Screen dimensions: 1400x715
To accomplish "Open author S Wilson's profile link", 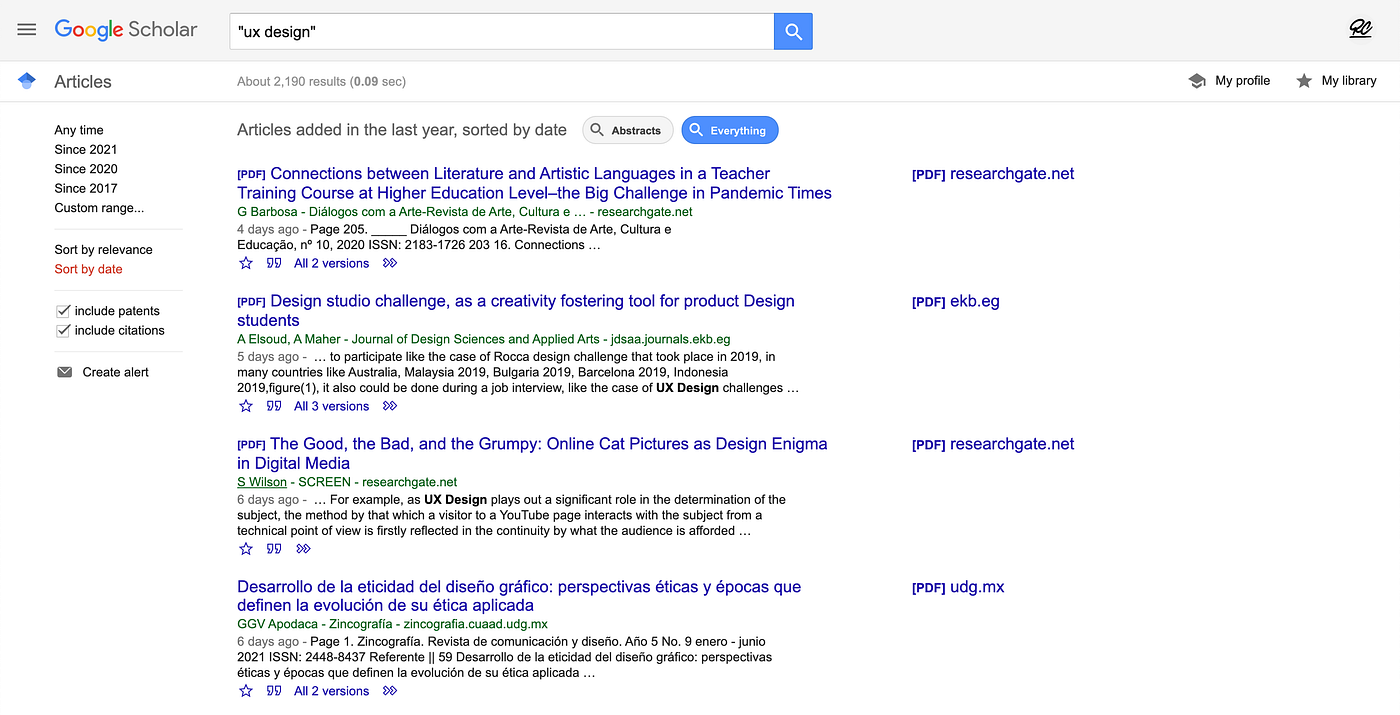I will point(262,482).
